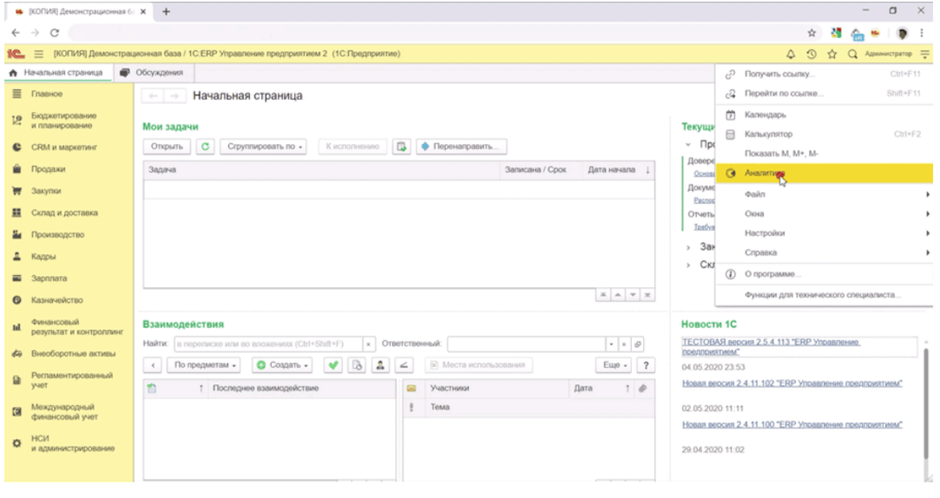Expand the Справка submenu

click(x=824, y=253)
